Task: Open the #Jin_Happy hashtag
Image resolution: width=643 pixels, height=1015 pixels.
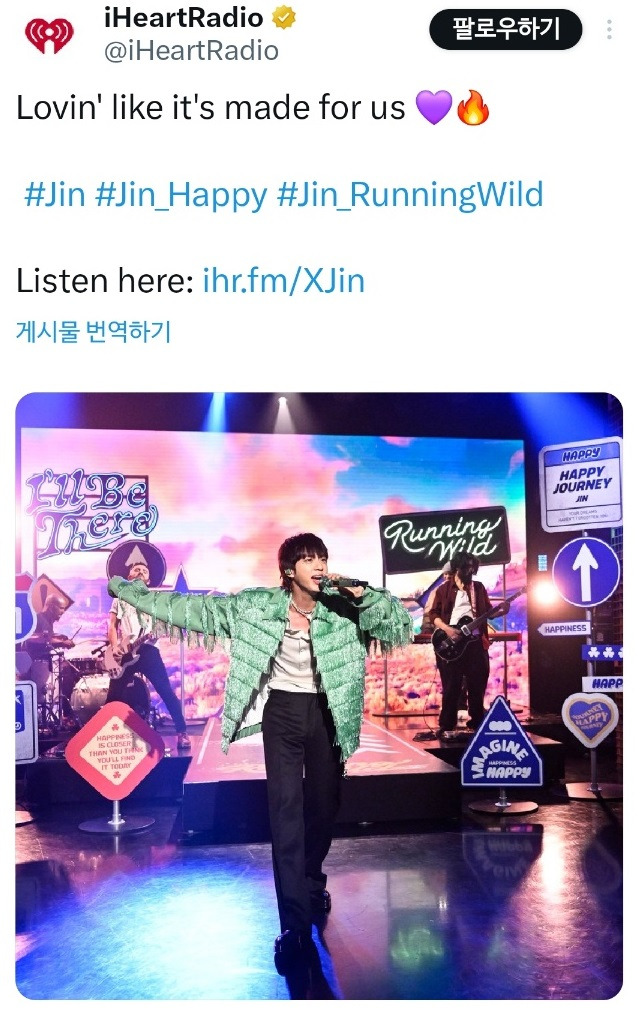Action: (181, 195)
